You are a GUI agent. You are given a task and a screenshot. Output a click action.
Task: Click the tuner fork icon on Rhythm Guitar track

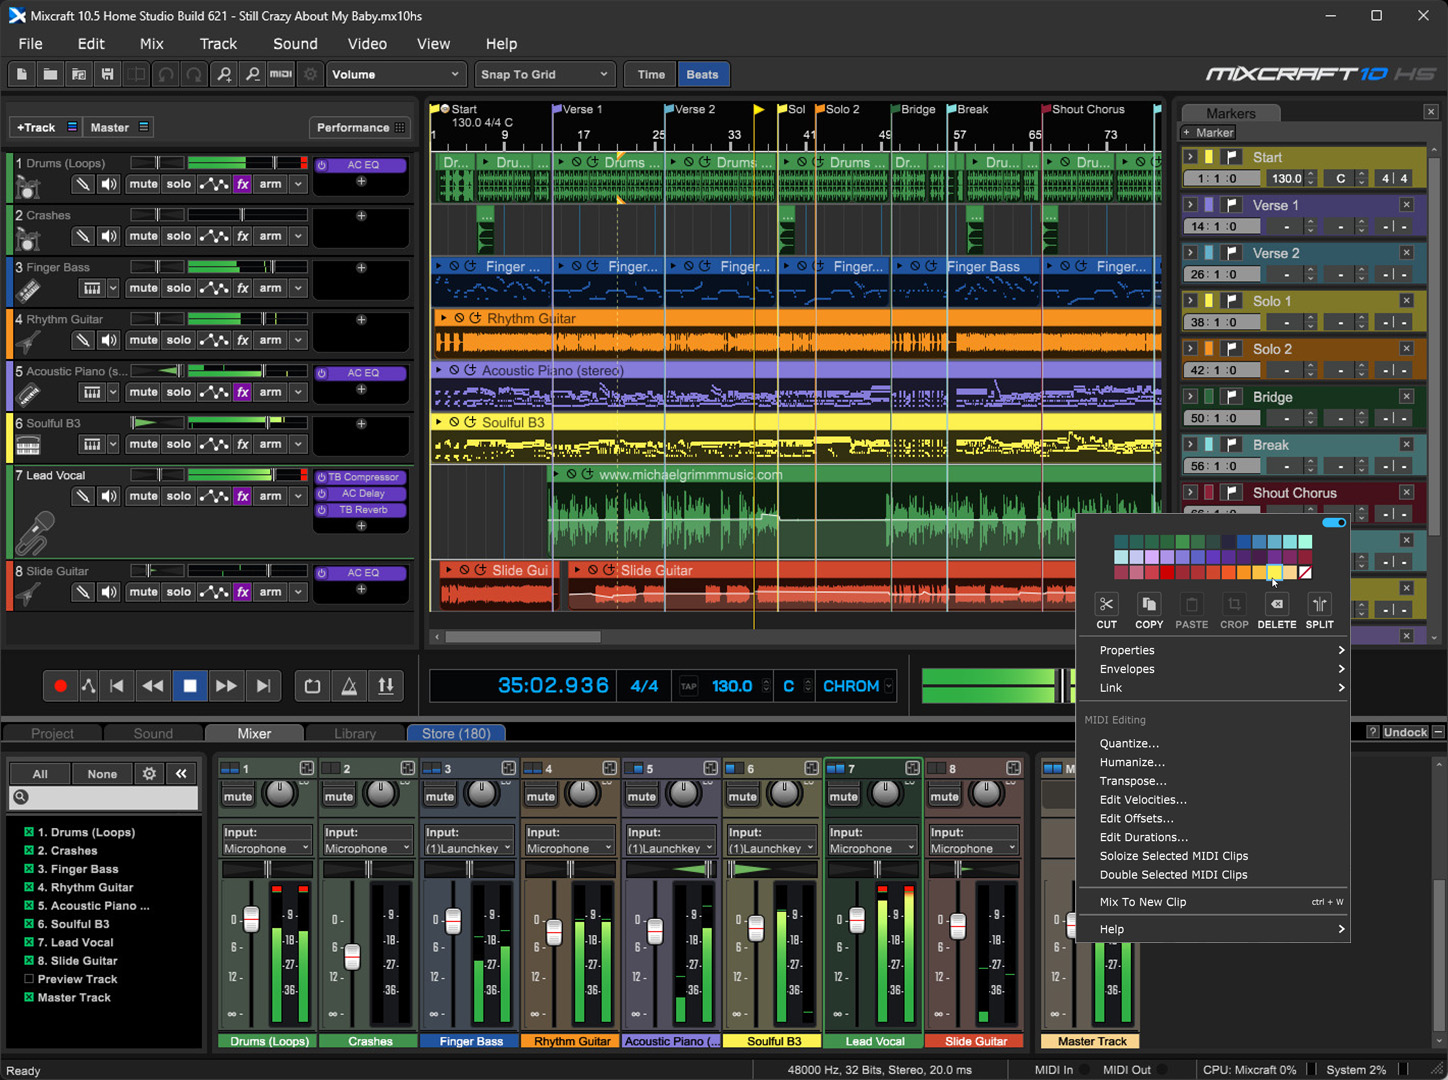pos(83,340)
